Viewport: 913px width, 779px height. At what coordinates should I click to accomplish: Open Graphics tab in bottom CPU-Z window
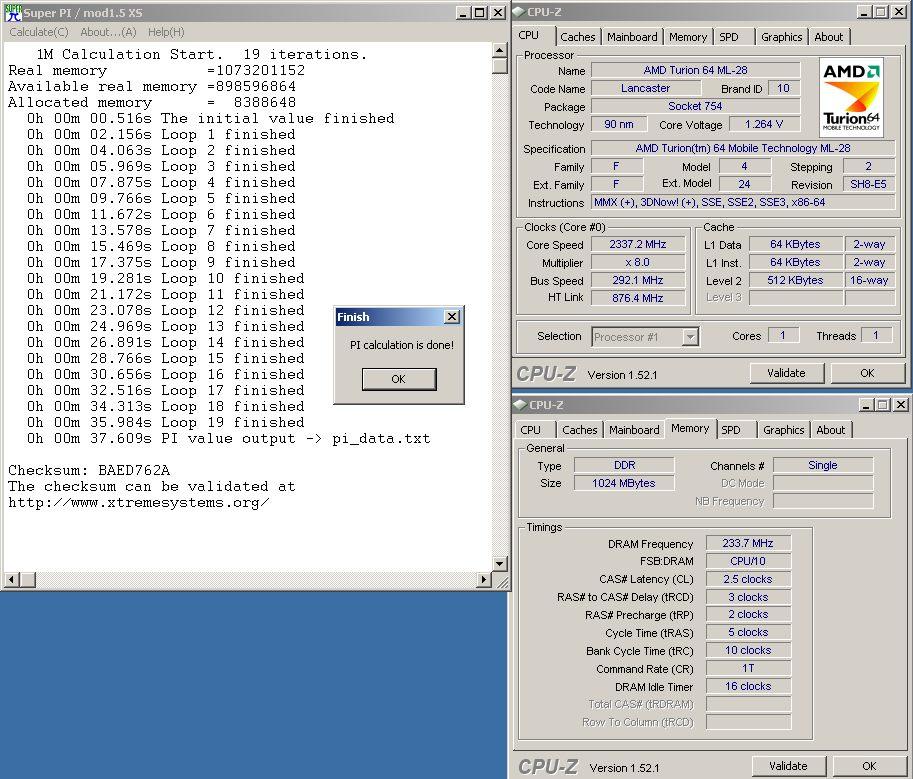pos(784,430)
